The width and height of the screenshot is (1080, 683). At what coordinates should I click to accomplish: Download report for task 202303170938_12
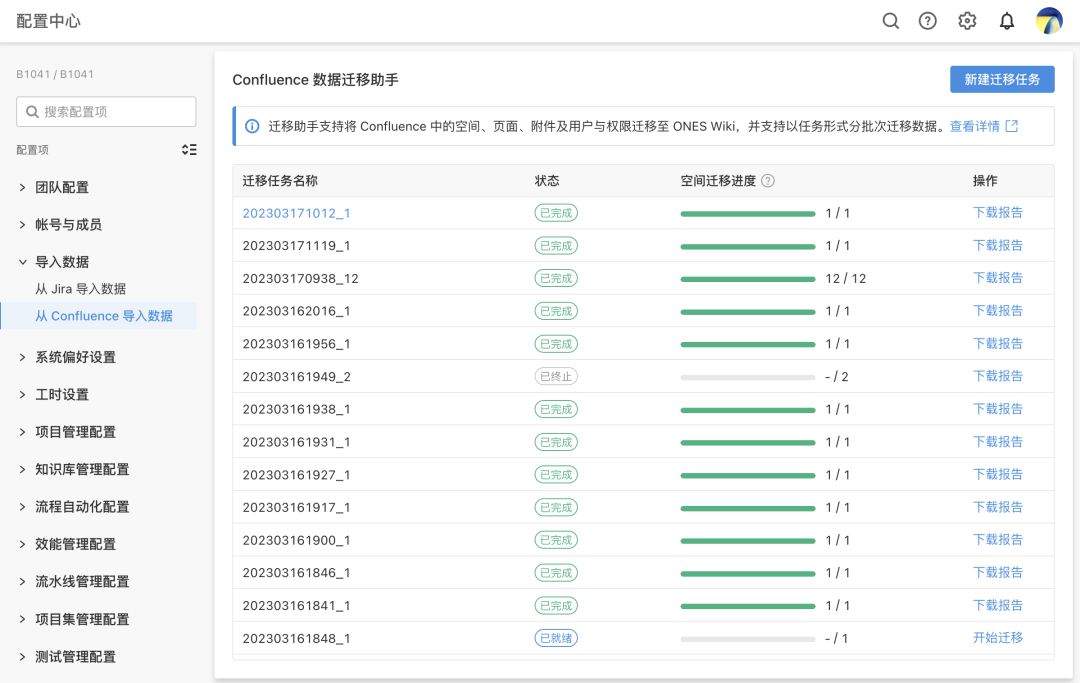click(997, 278)
